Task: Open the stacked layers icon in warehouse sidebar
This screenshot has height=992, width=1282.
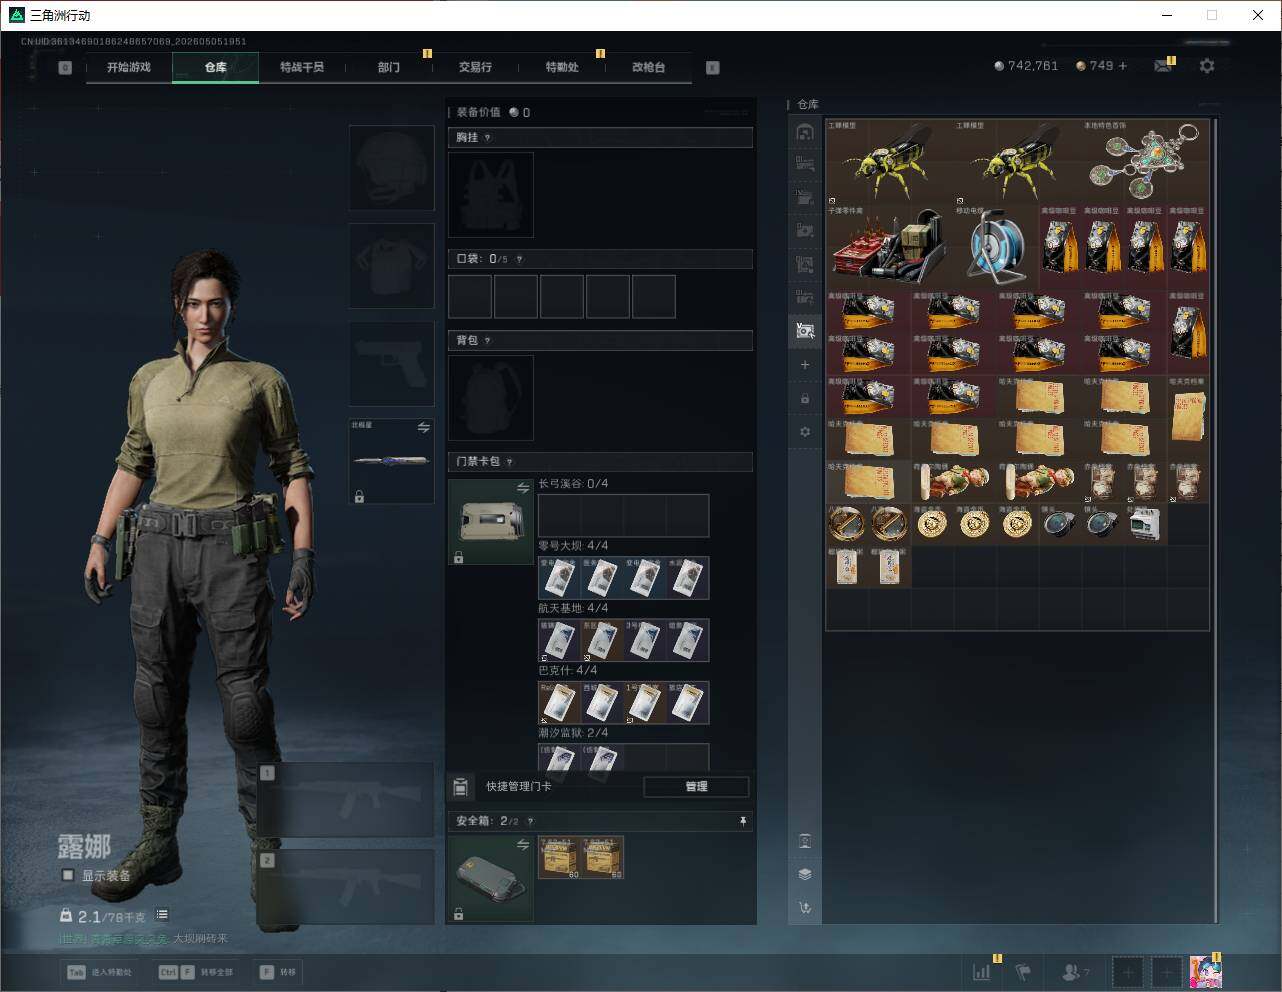Action: pyautogui.click(x=805, y=874)
